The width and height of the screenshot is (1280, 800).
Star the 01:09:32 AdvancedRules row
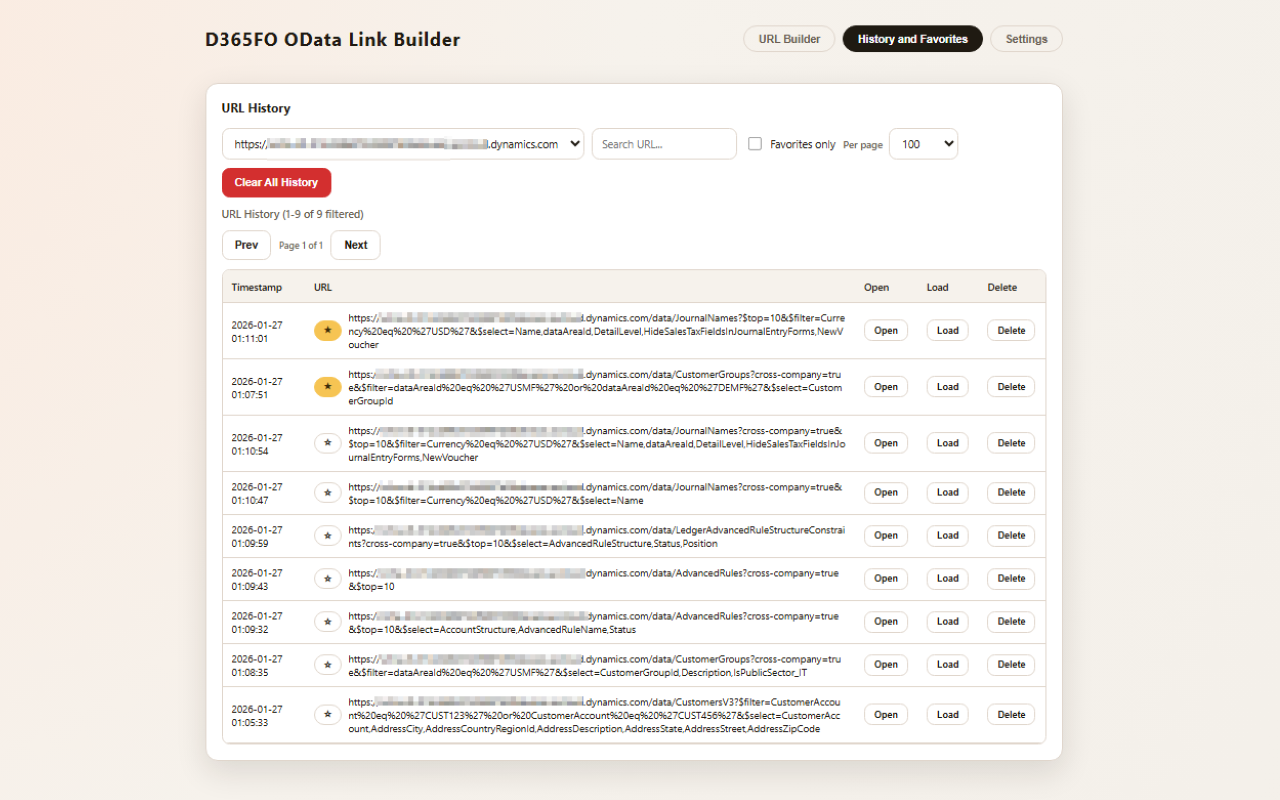pyautogui.click(x=327, y=621)
